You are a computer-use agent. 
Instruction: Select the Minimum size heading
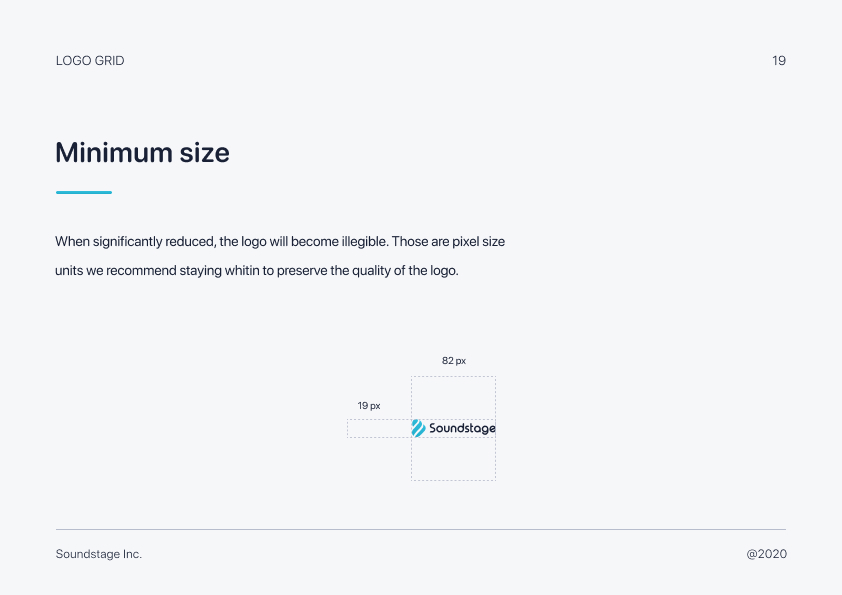coord(142,153)
